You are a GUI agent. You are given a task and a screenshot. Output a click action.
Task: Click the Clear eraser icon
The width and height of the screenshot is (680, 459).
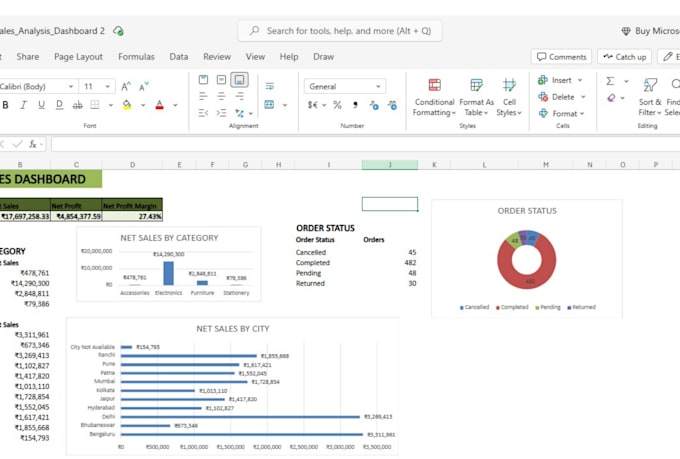pyautogui.click(x=611, y=98)
